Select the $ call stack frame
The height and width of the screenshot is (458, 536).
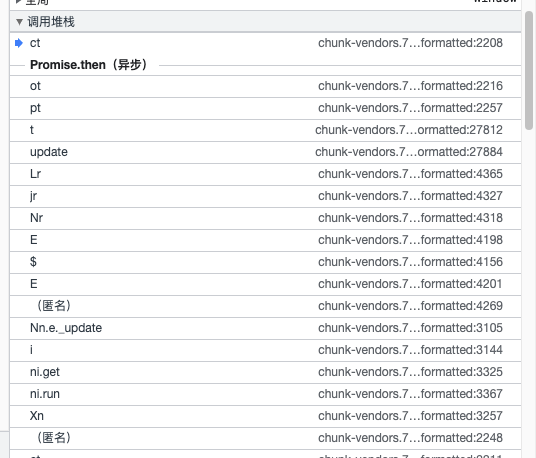tap(265, 262)
